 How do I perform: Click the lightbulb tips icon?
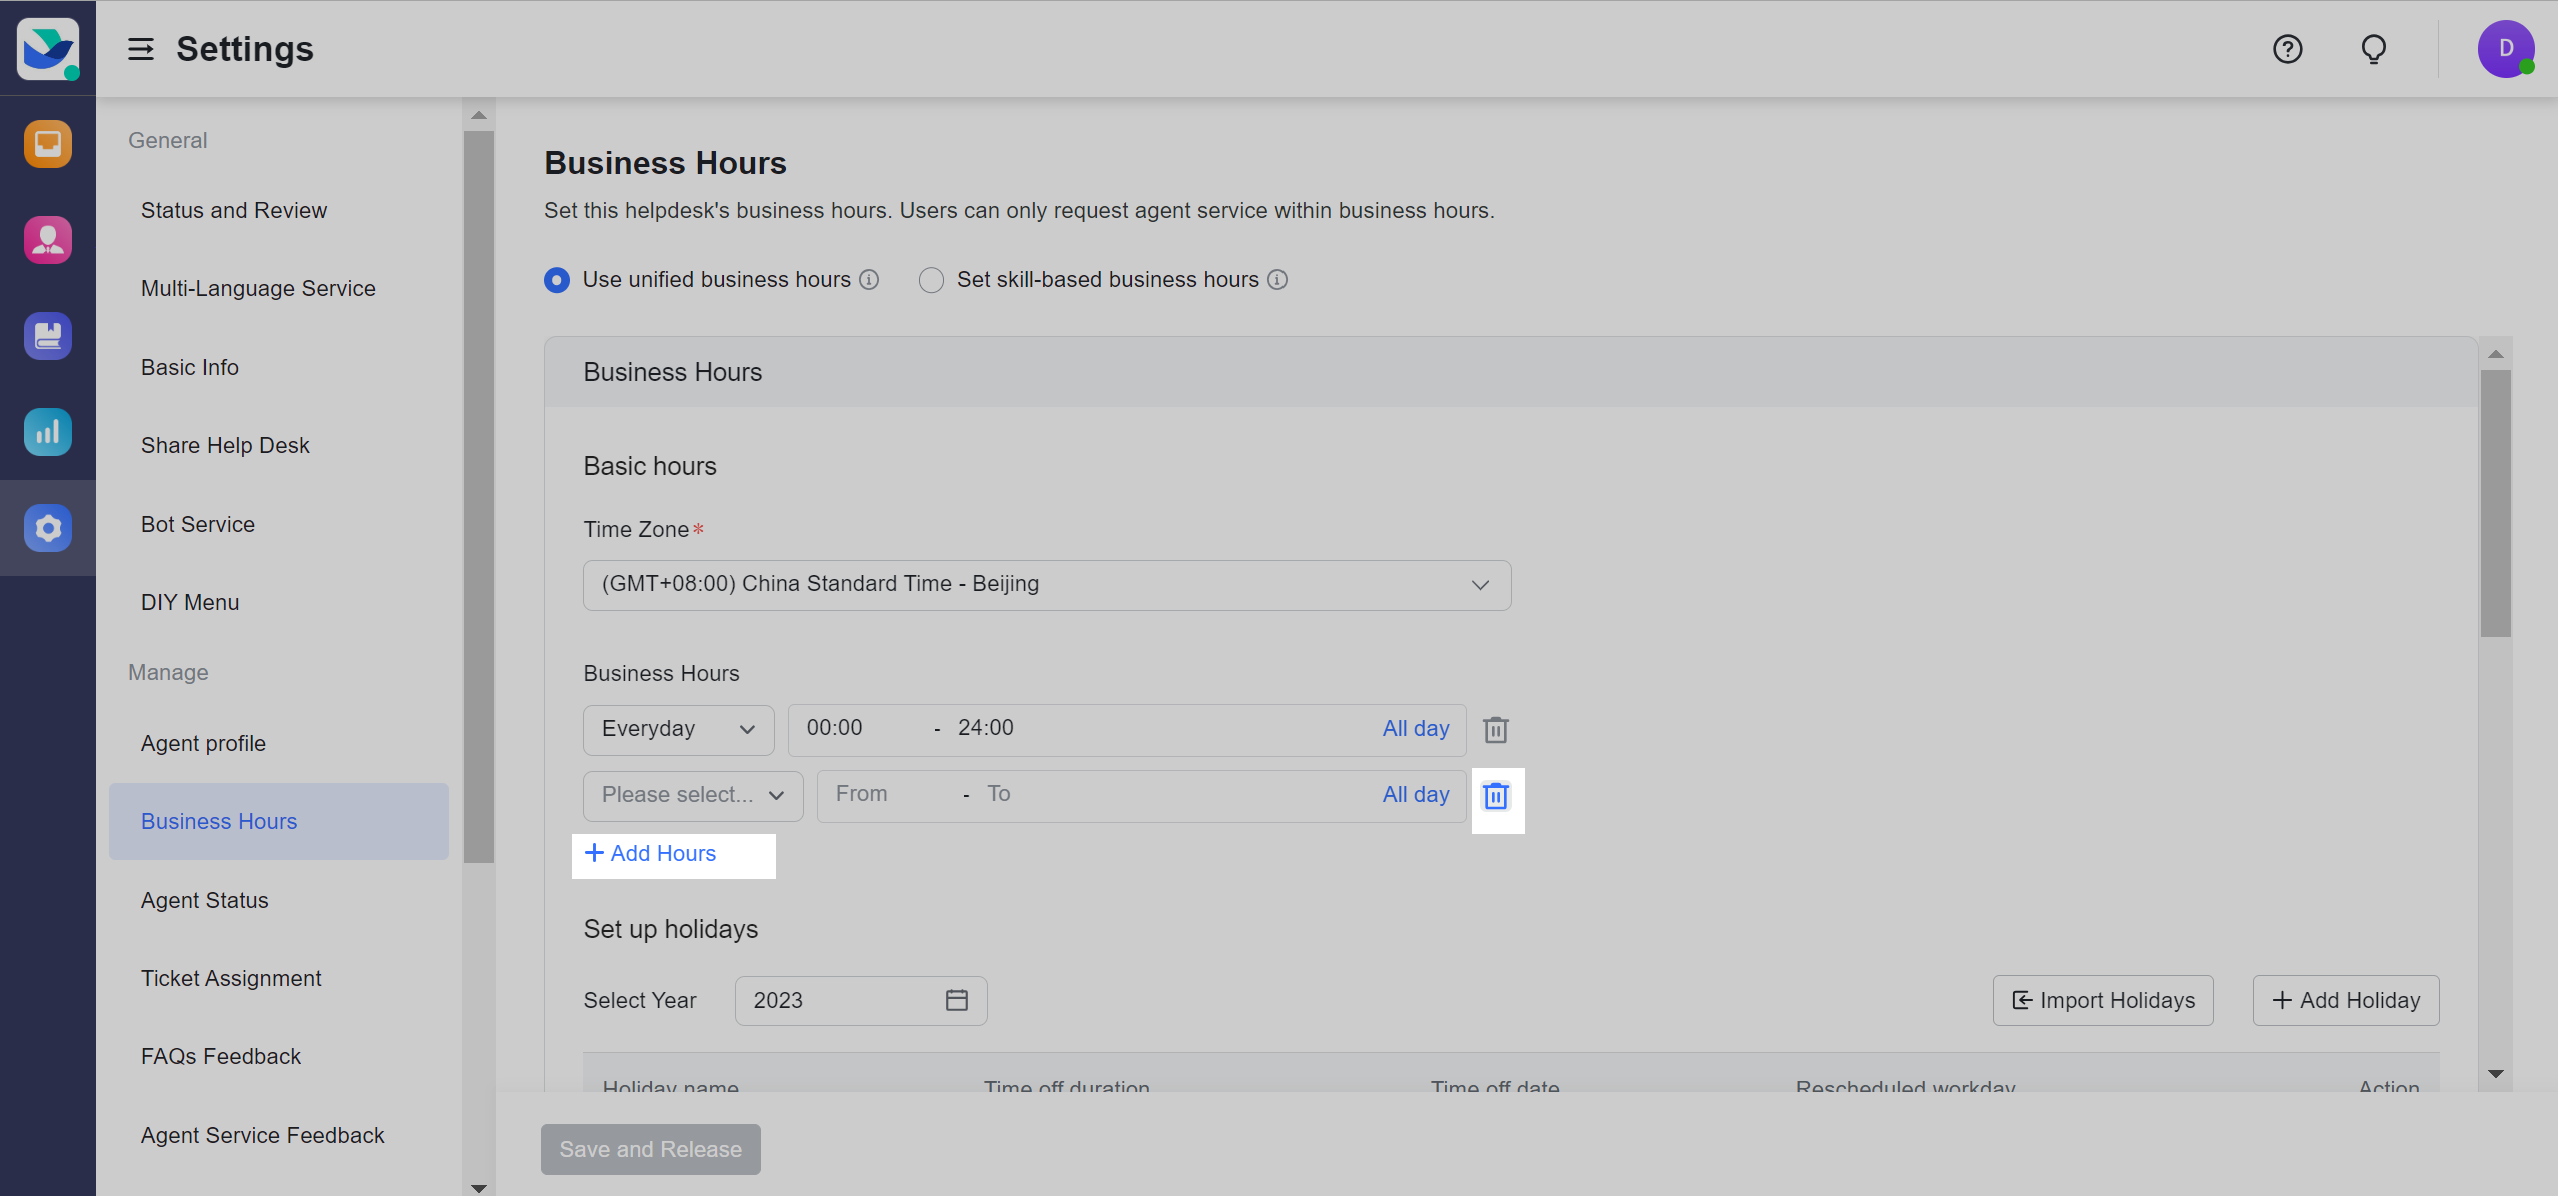click(2373, 49)
